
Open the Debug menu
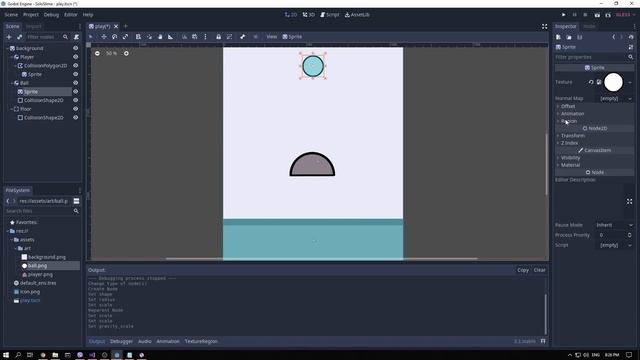pyautogui.click(x=51, y=15)
